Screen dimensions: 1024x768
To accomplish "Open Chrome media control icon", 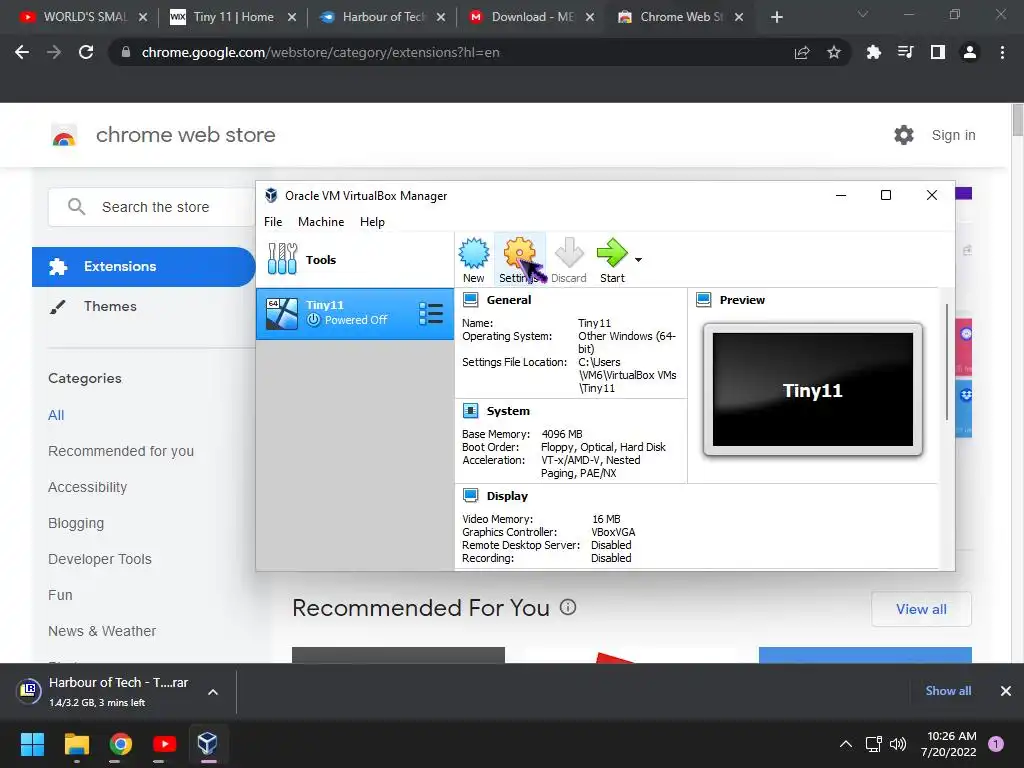I will [905, 52].
